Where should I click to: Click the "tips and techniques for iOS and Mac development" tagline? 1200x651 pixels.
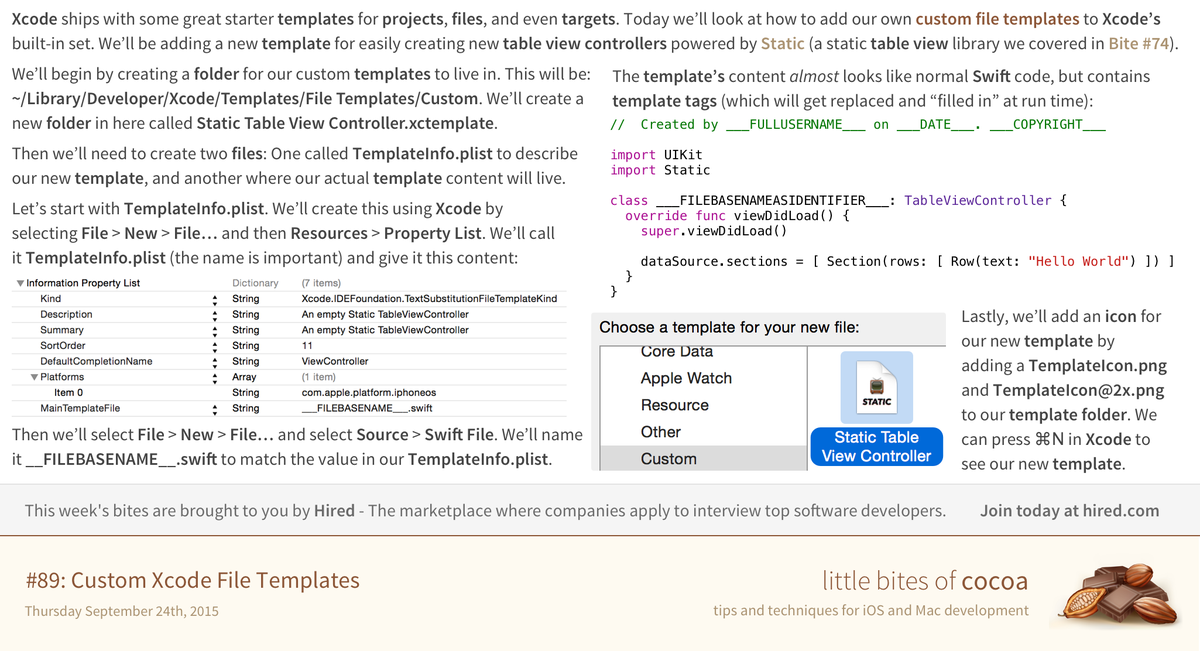point(871,610)
